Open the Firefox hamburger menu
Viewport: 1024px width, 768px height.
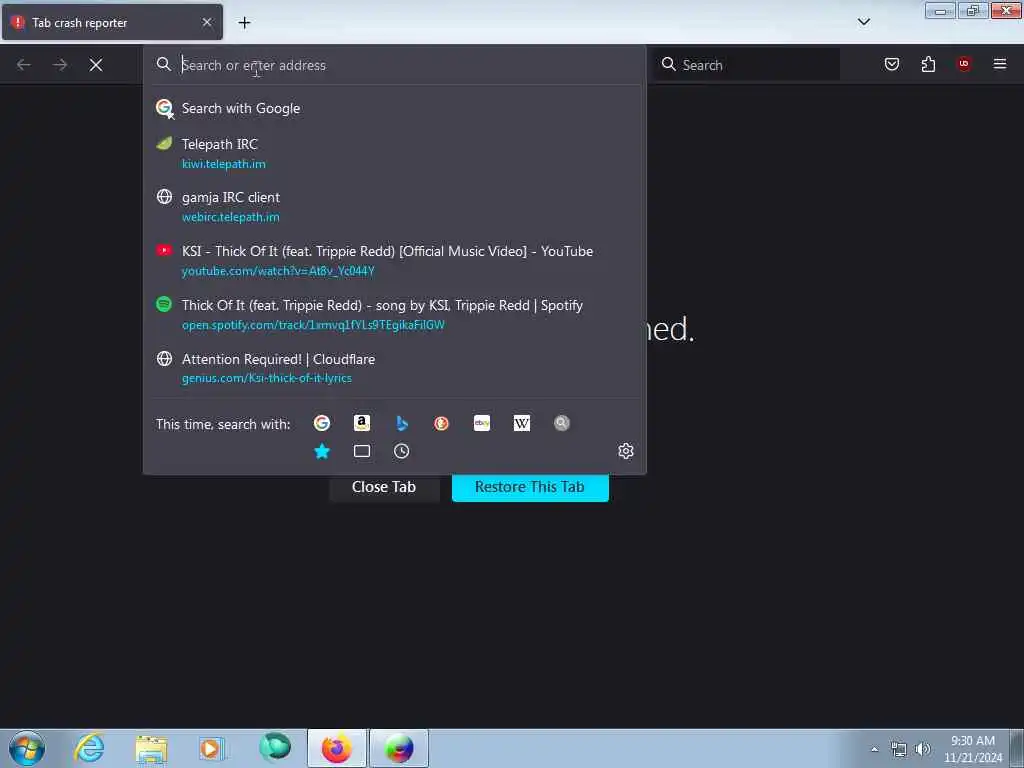(1000, 64)
